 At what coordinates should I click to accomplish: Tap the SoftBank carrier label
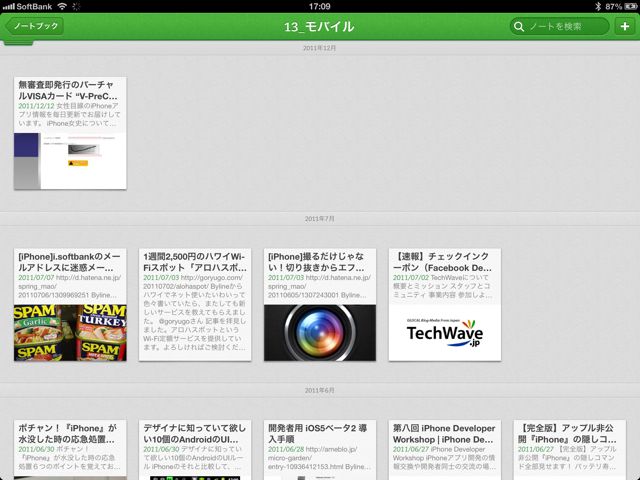click(34, 7)
